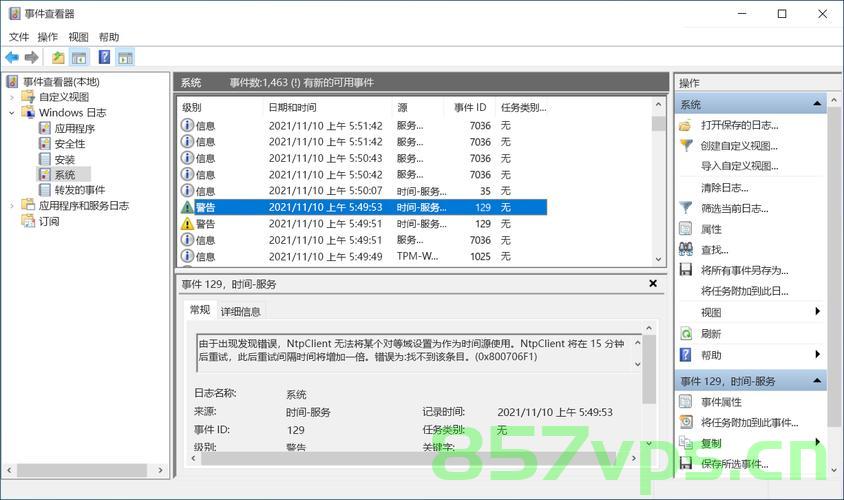Click the 事件查看器 title bar app icon
This screenshot has width=844, height=500.
[x=15, y=13]
